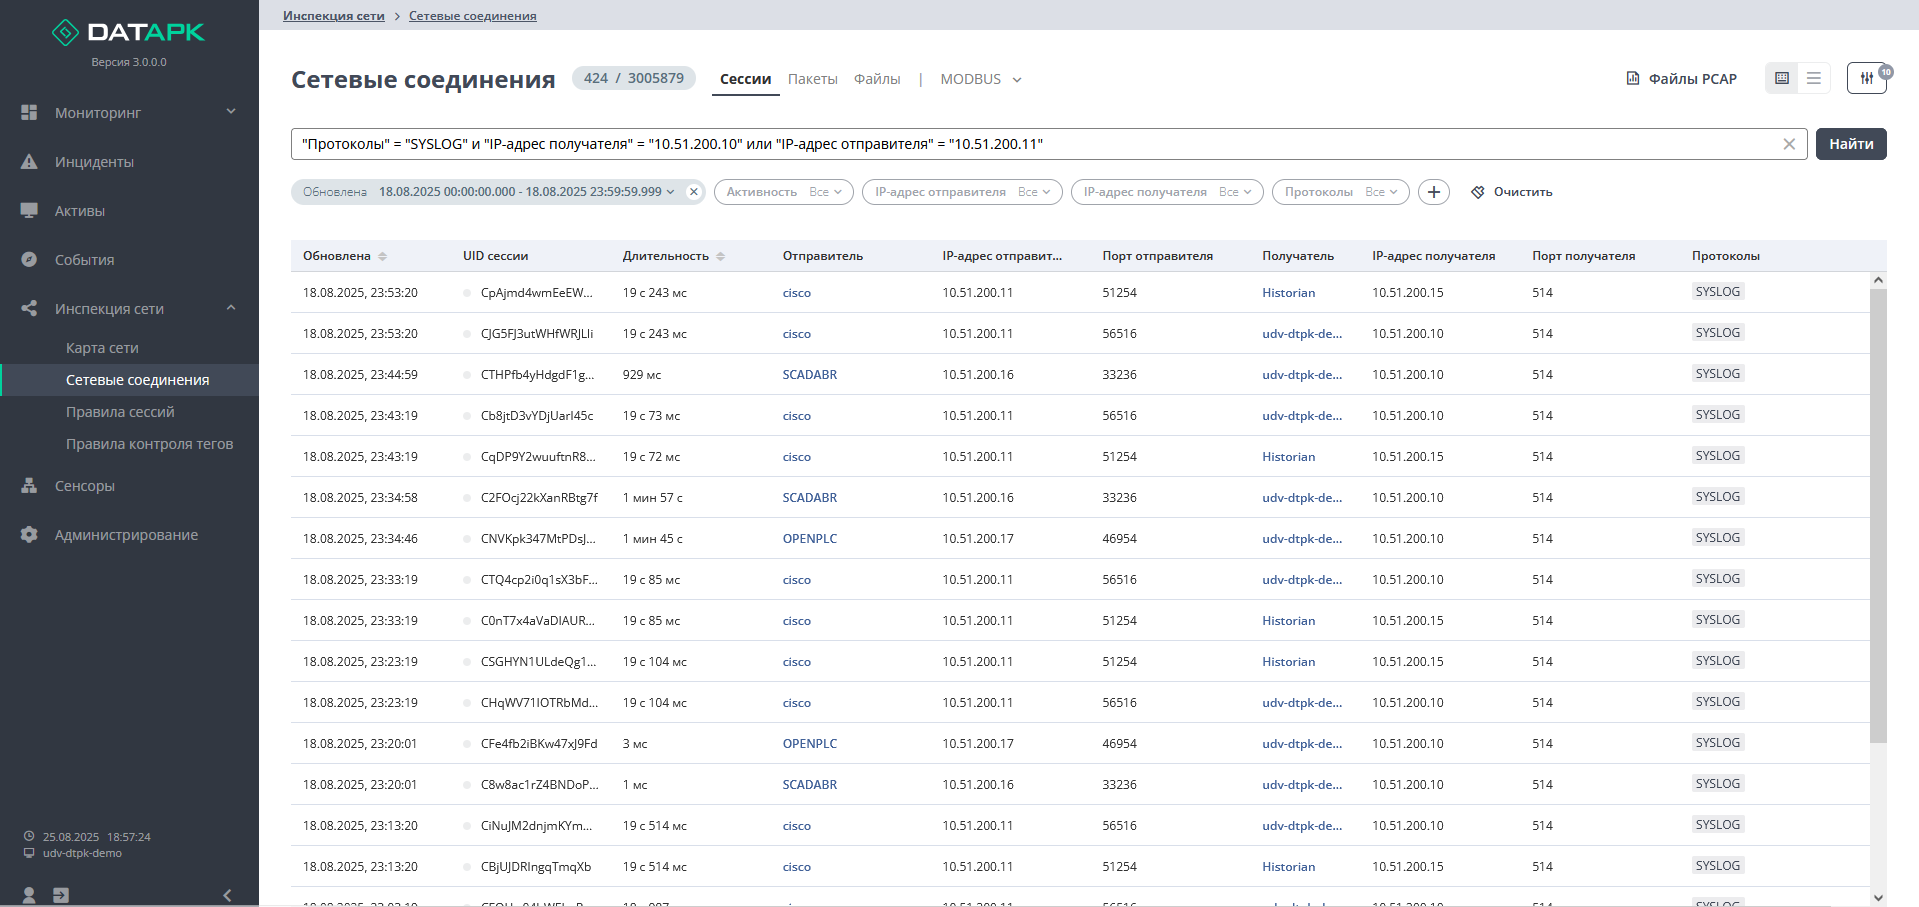This screenshot has width=1919, height=907.
Task: Open the user profile icon
Action: point(29,895)
